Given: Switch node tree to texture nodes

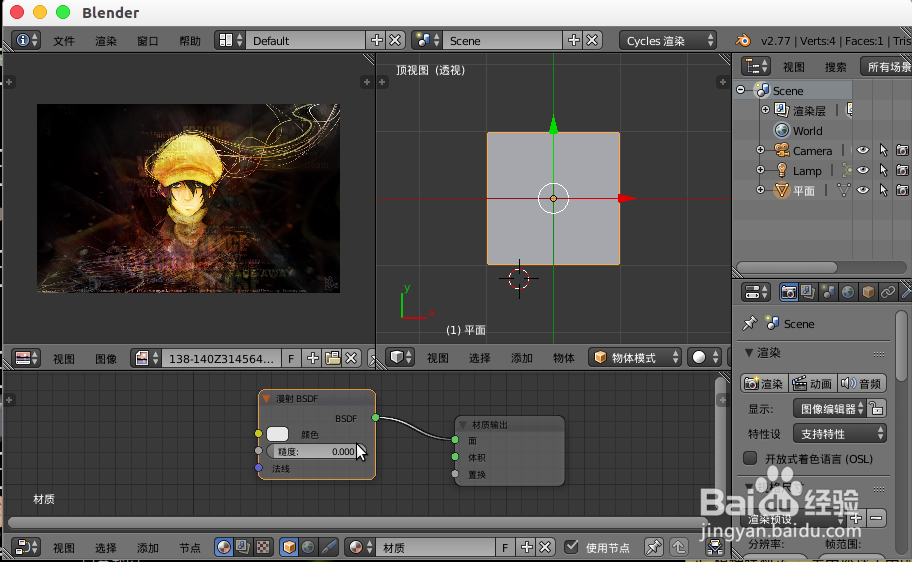Looking at the screenshot, I should click(x=263, y=547).
